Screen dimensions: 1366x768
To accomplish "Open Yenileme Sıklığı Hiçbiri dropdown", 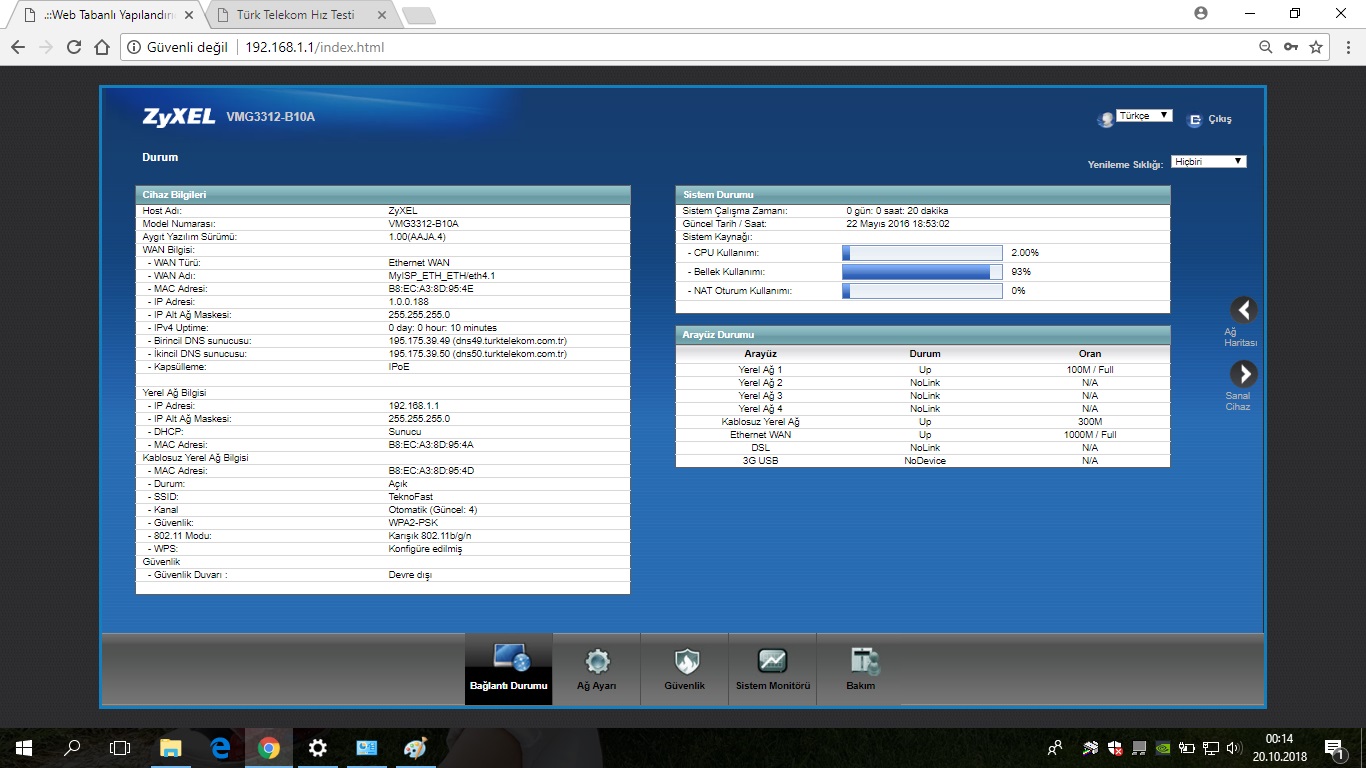I will click(1209, 162).
